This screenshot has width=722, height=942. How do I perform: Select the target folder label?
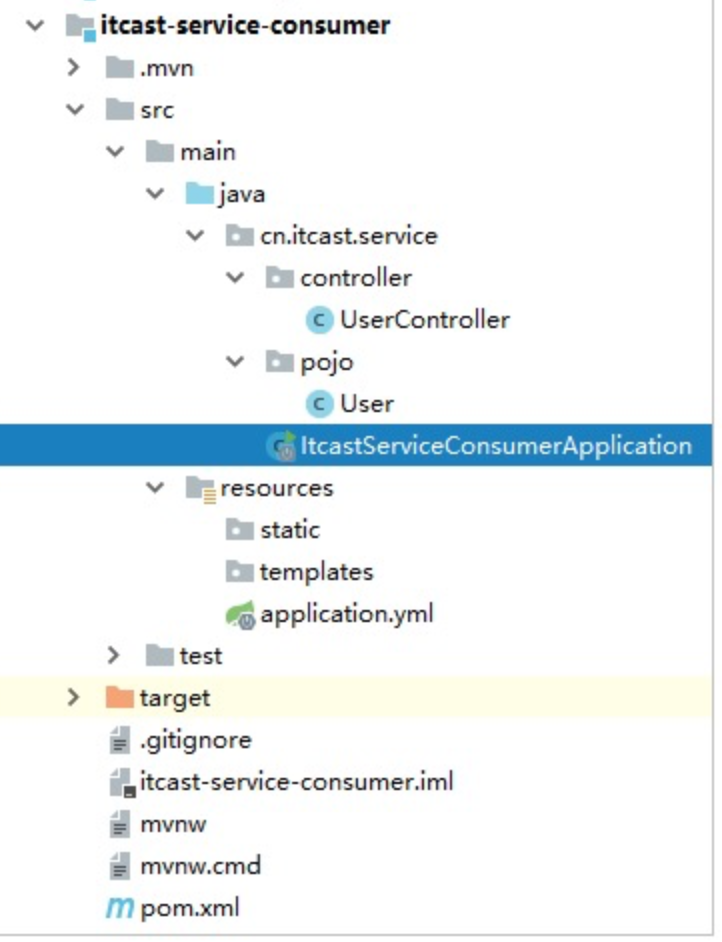click(x=175, y=699)
